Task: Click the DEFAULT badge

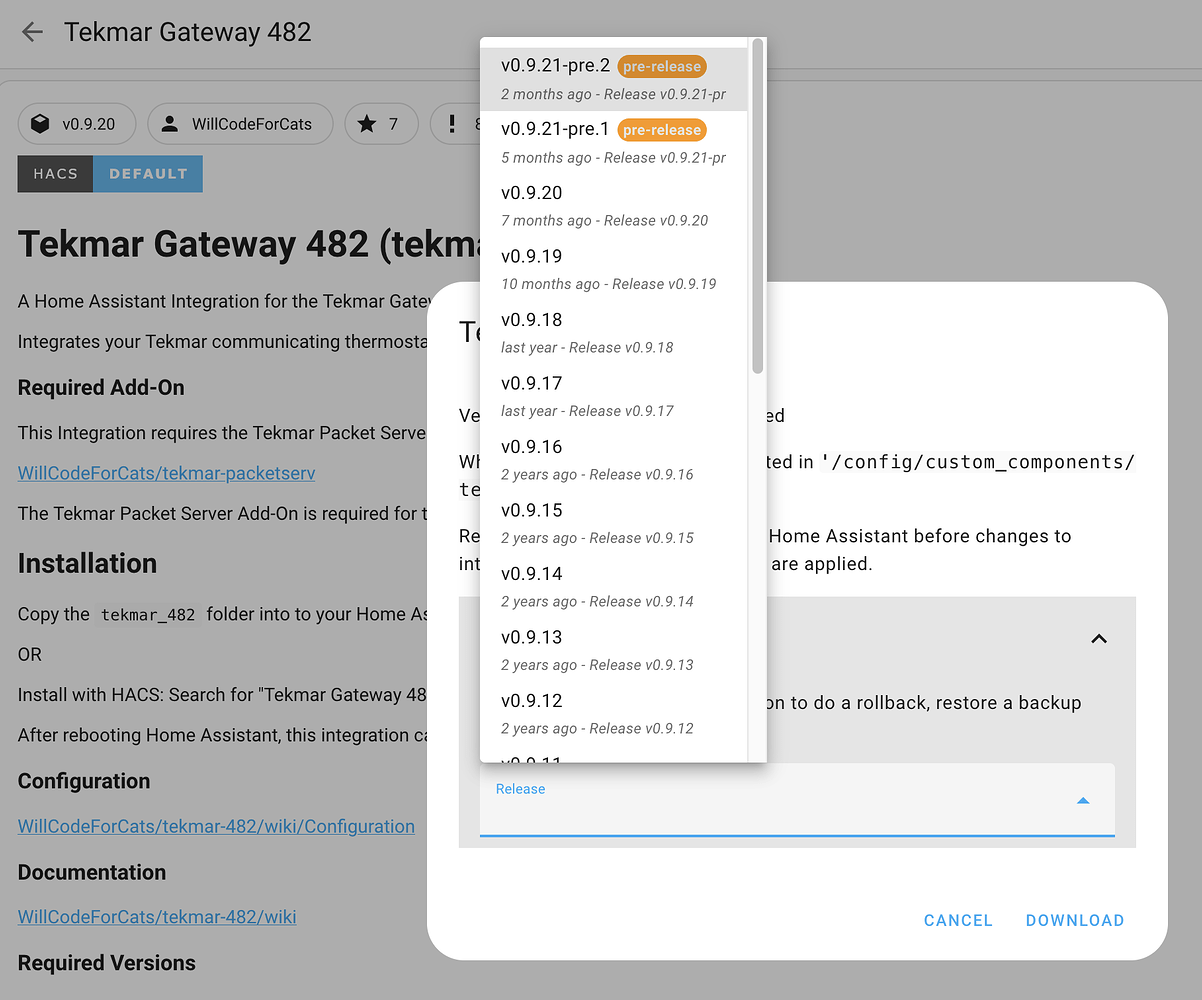Action: click(148, 173)
